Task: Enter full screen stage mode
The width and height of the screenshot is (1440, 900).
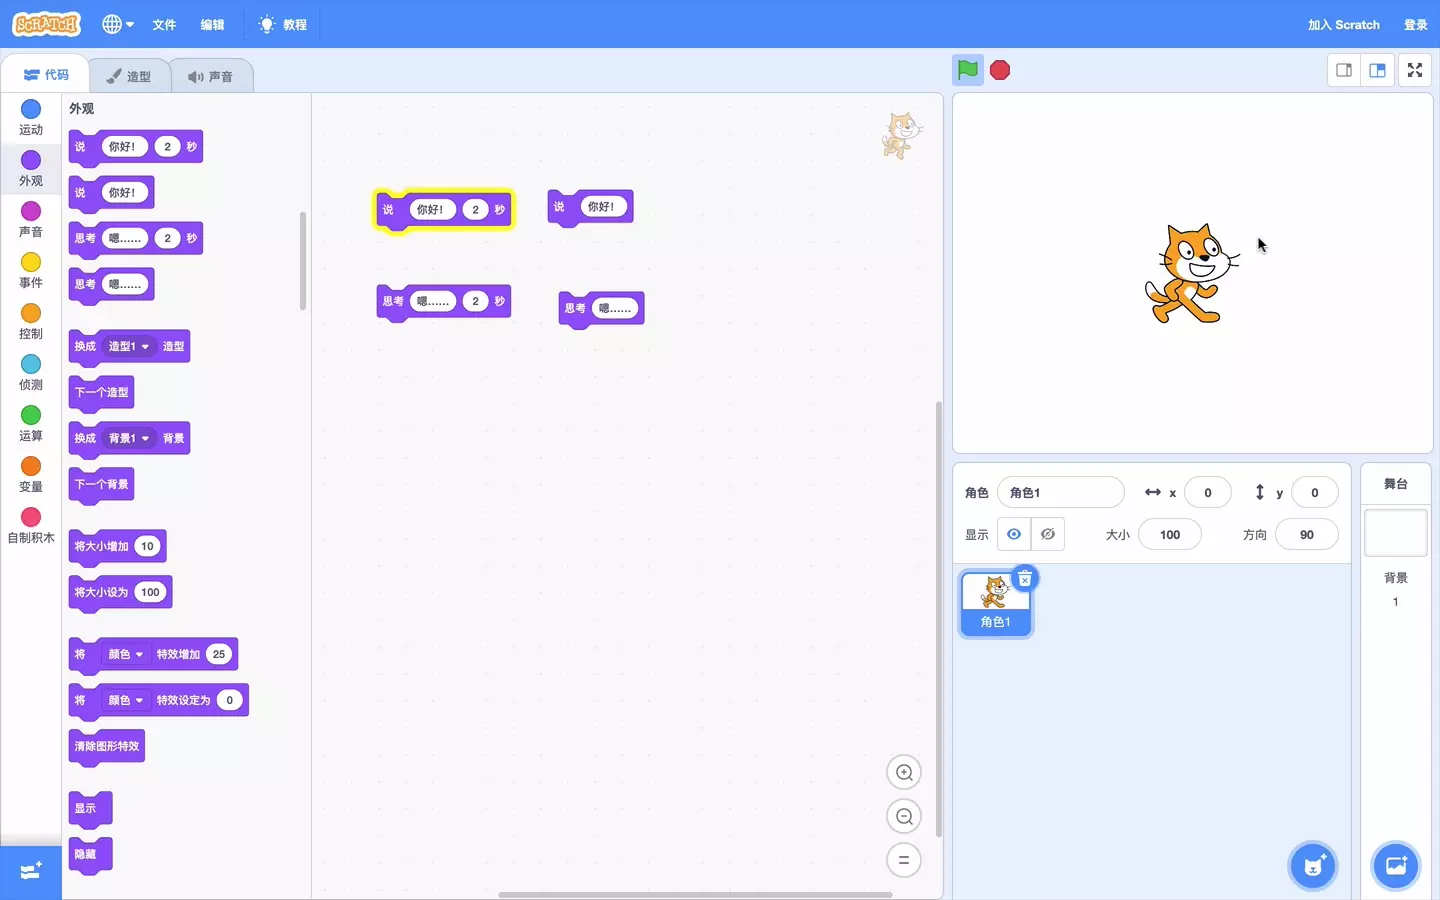Action: coord(1415,70)
